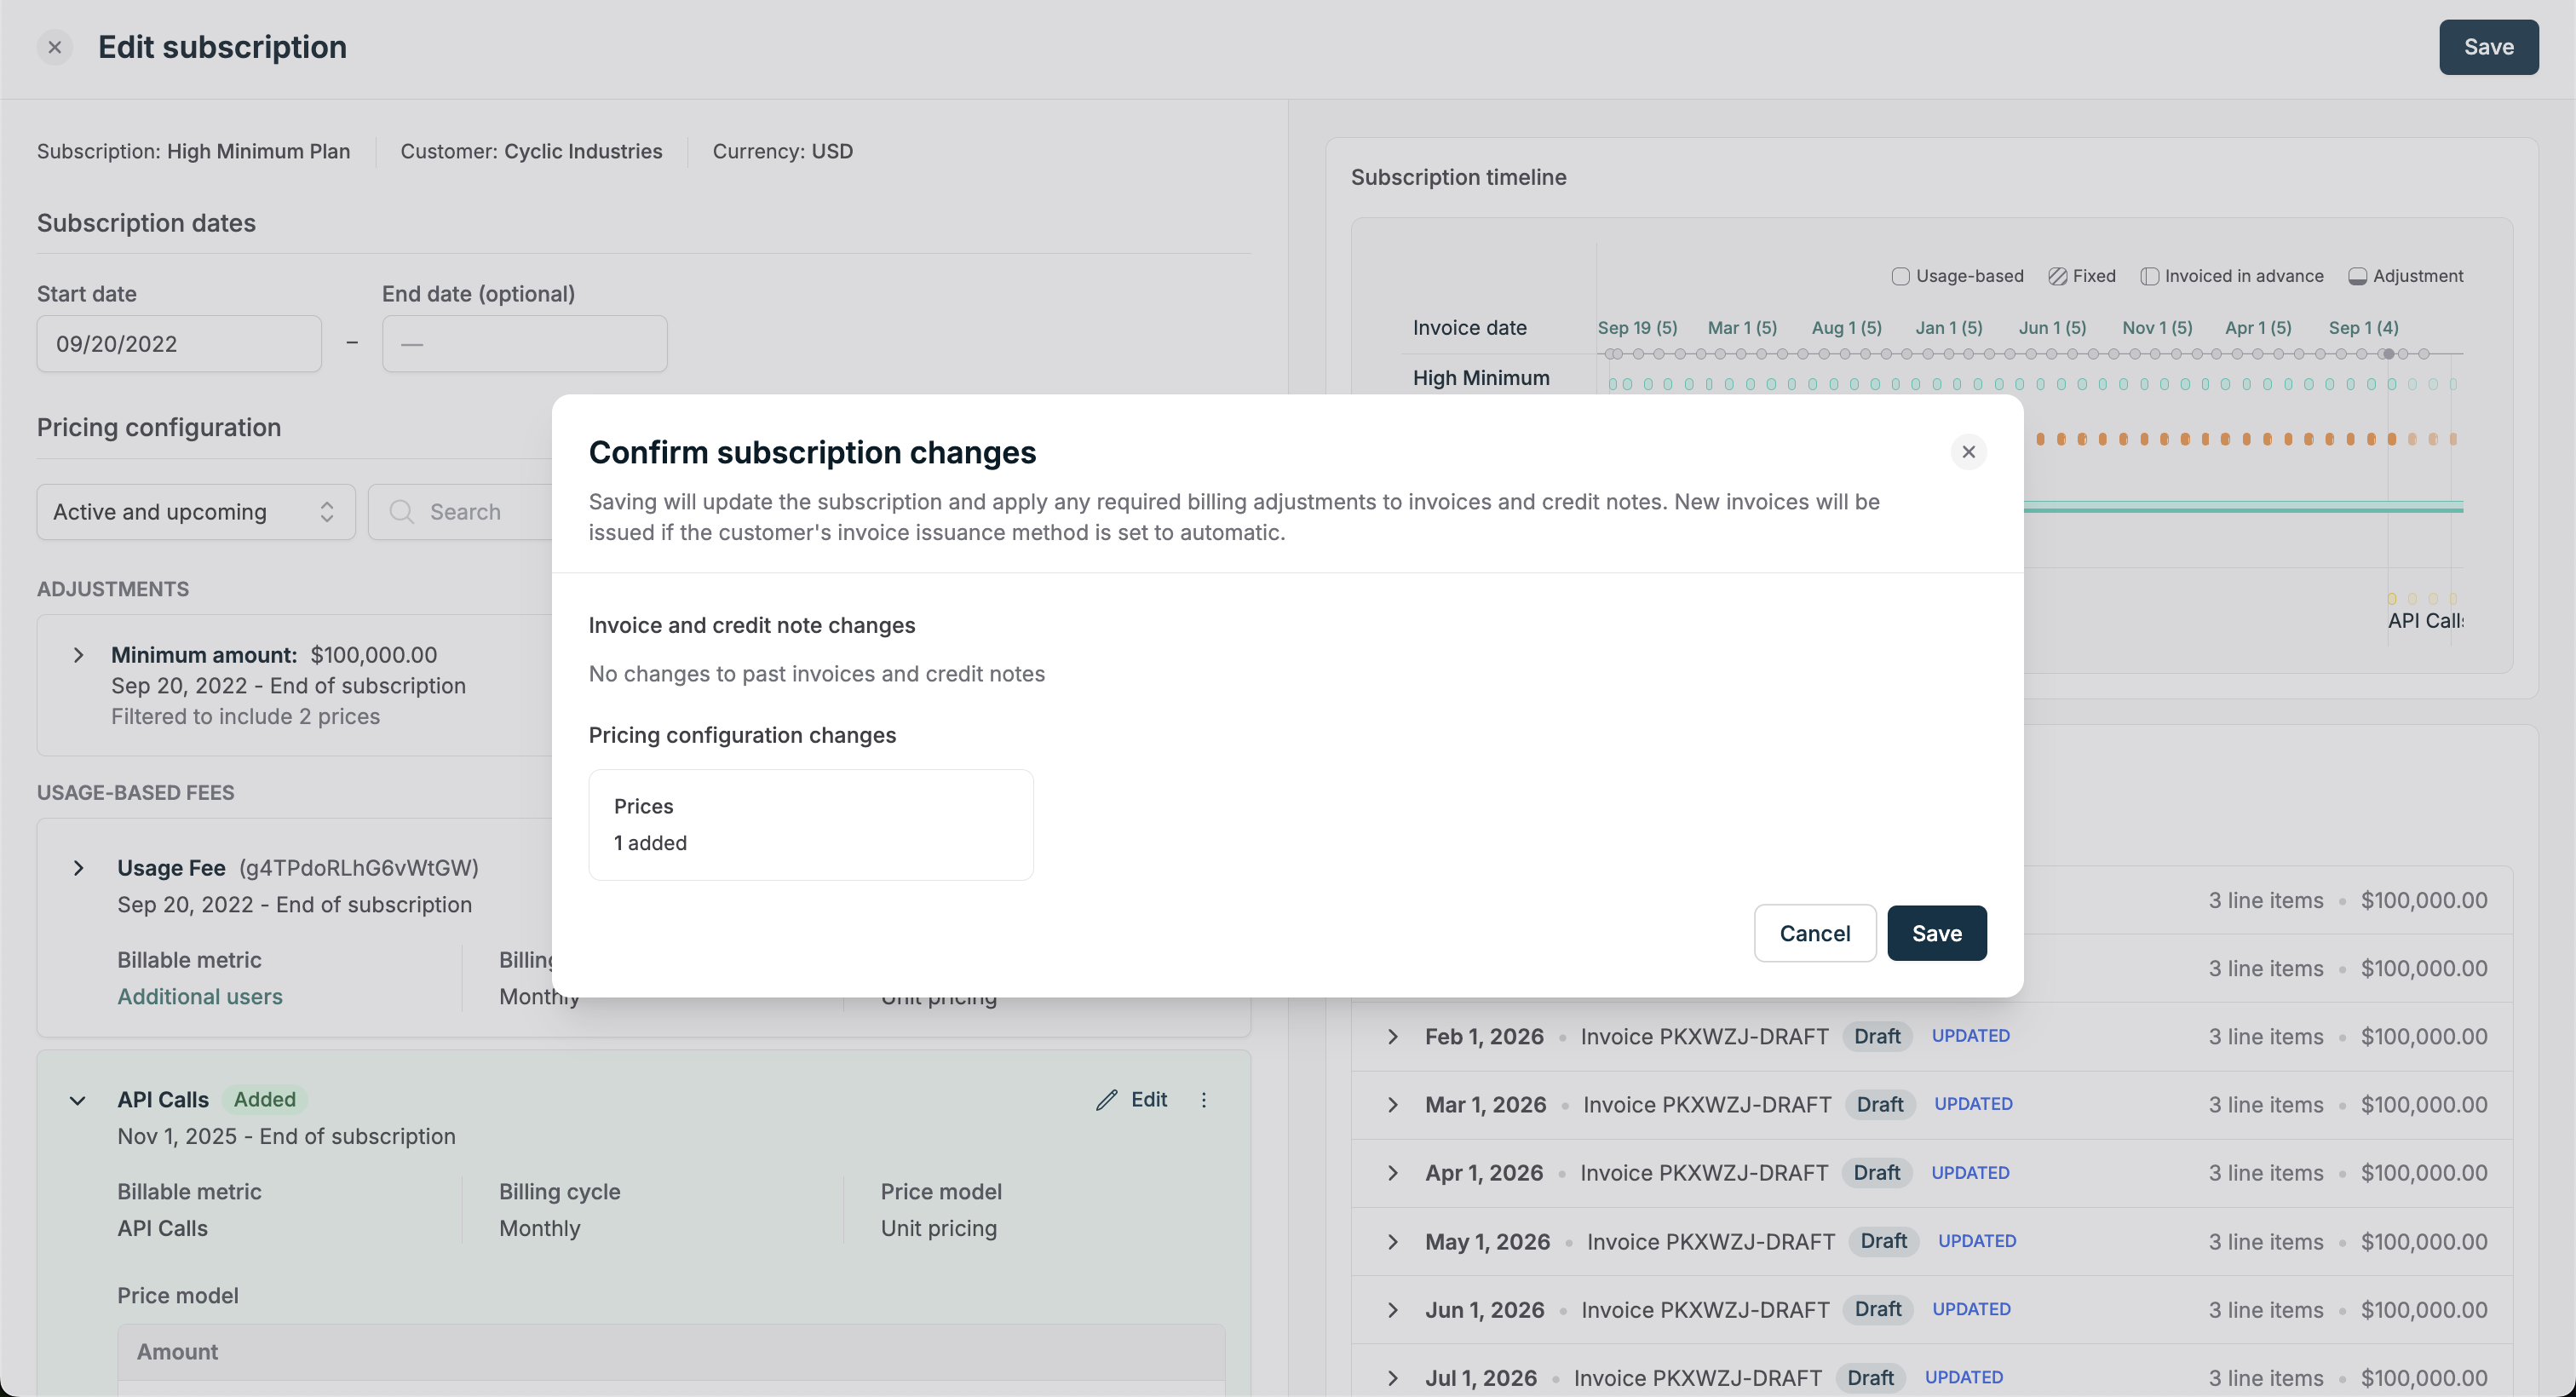Expand the Usage Fee row
2576x1397 pixels.
tap(78, 868)
